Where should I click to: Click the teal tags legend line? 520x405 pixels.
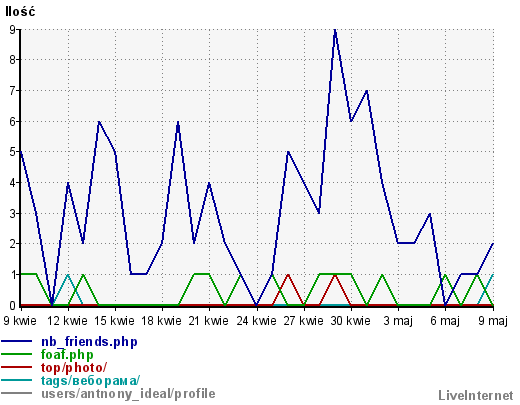tap(17, 380)
